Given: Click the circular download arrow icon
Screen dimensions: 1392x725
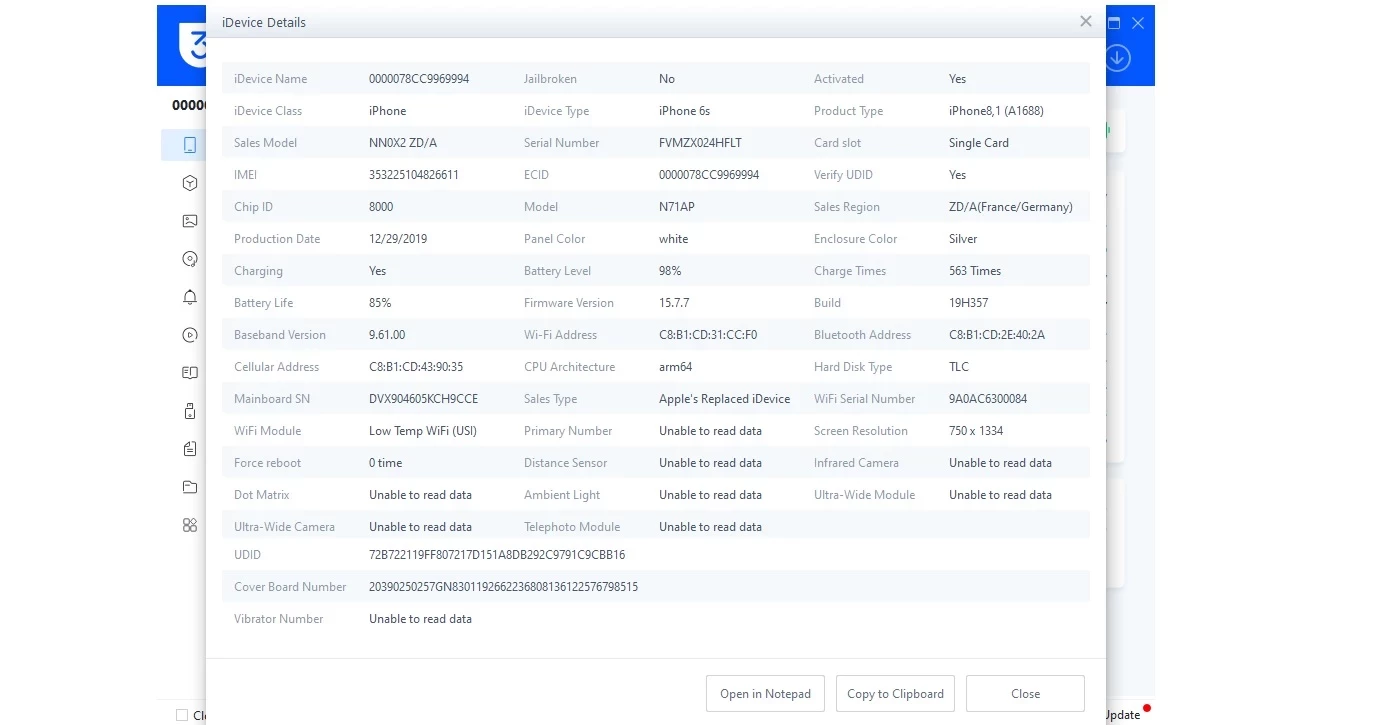Looking at the screenshot, I should [x=1118, y=58].
